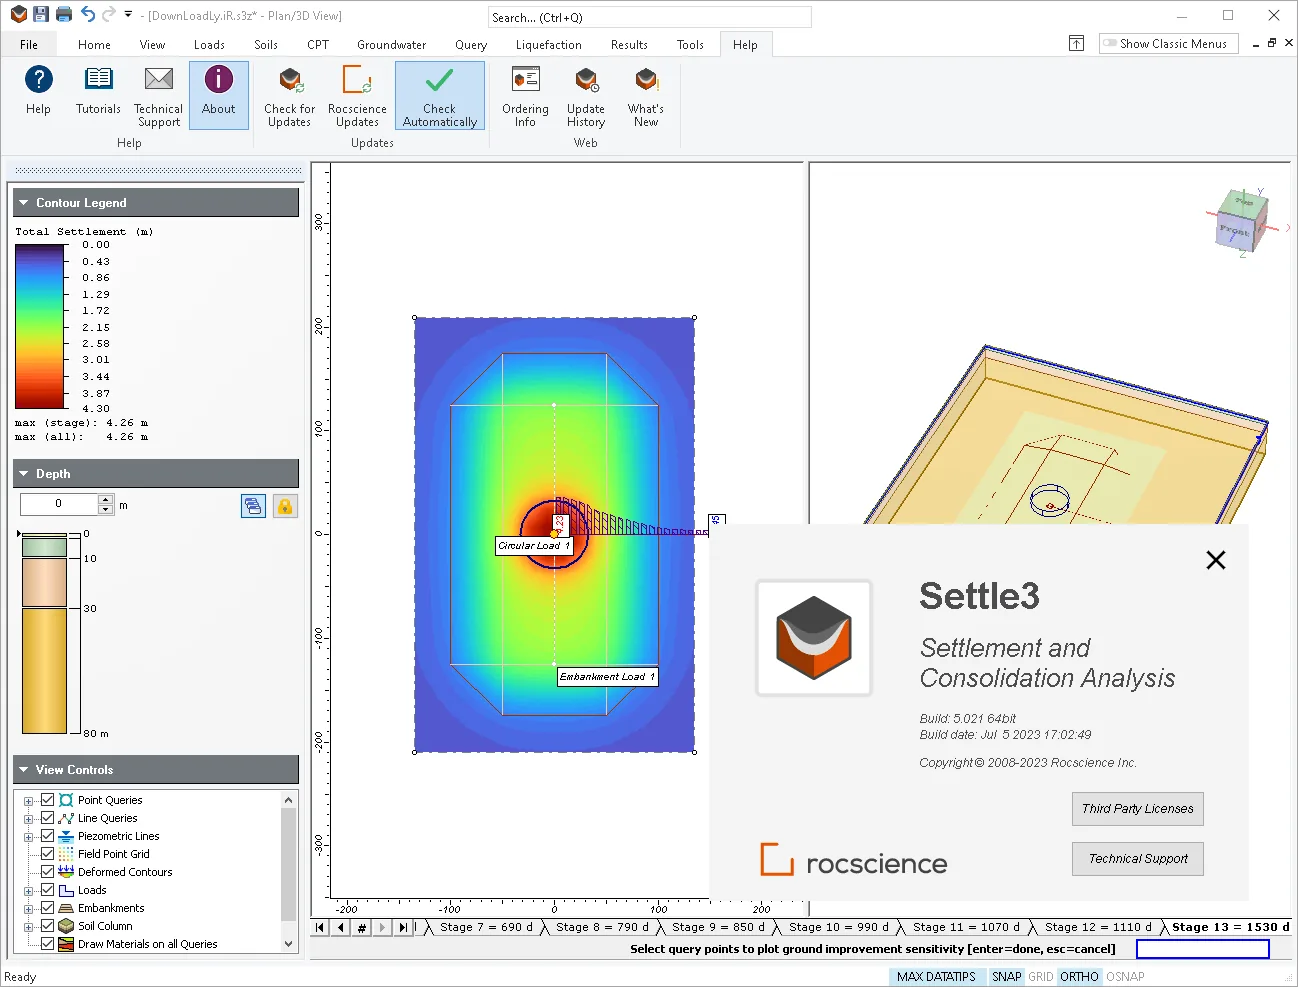Viewport: 1298px width, 987px height.
Task: Go to the next stage arrow
Action: tap(382, 927)
